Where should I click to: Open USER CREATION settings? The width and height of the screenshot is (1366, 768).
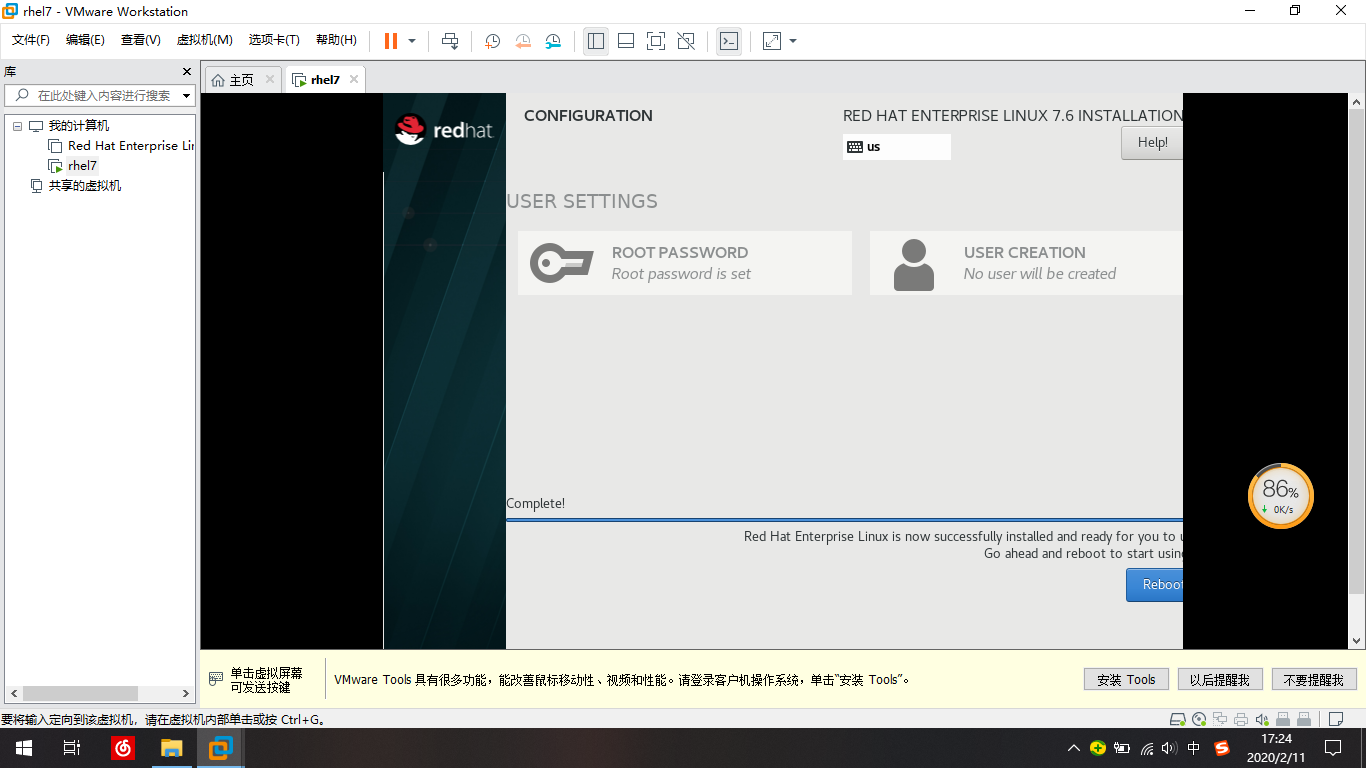pos(1026,263)
